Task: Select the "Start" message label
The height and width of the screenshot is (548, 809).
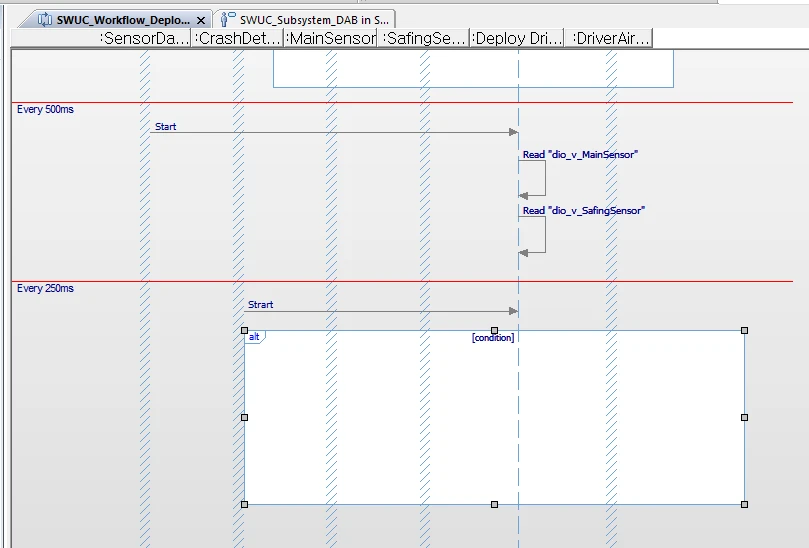Action: coord(166,127)
